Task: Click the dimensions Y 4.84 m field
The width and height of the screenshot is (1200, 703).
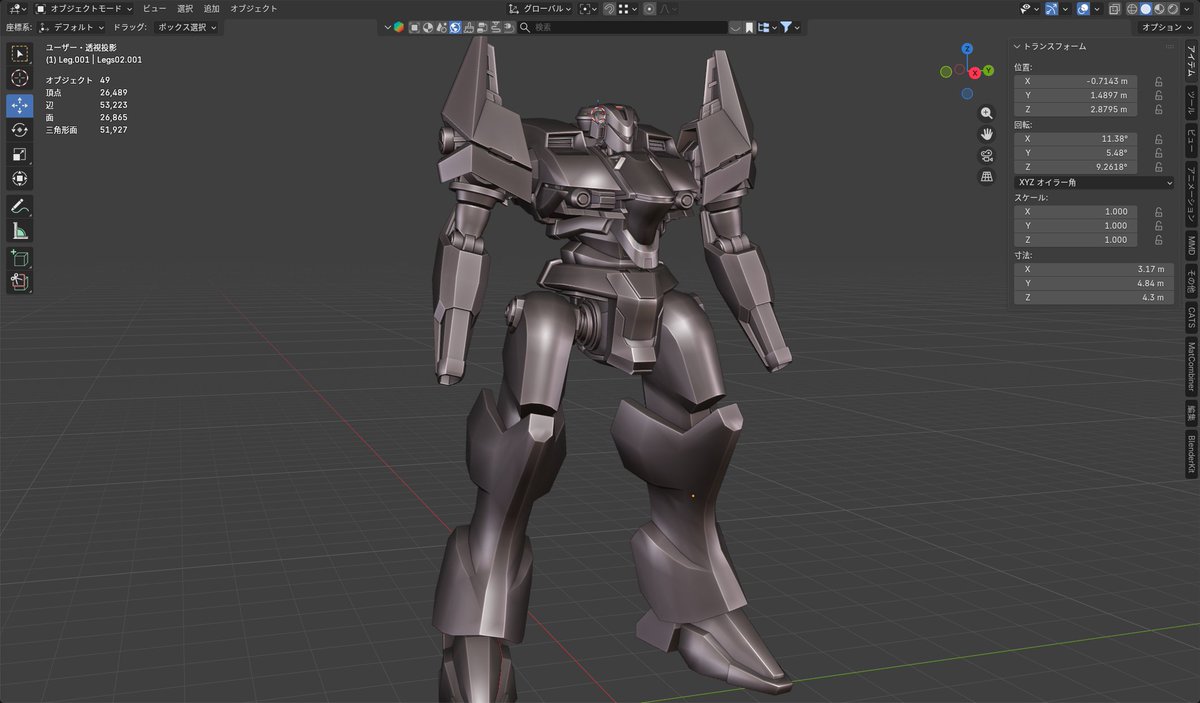Action: 1094,284
